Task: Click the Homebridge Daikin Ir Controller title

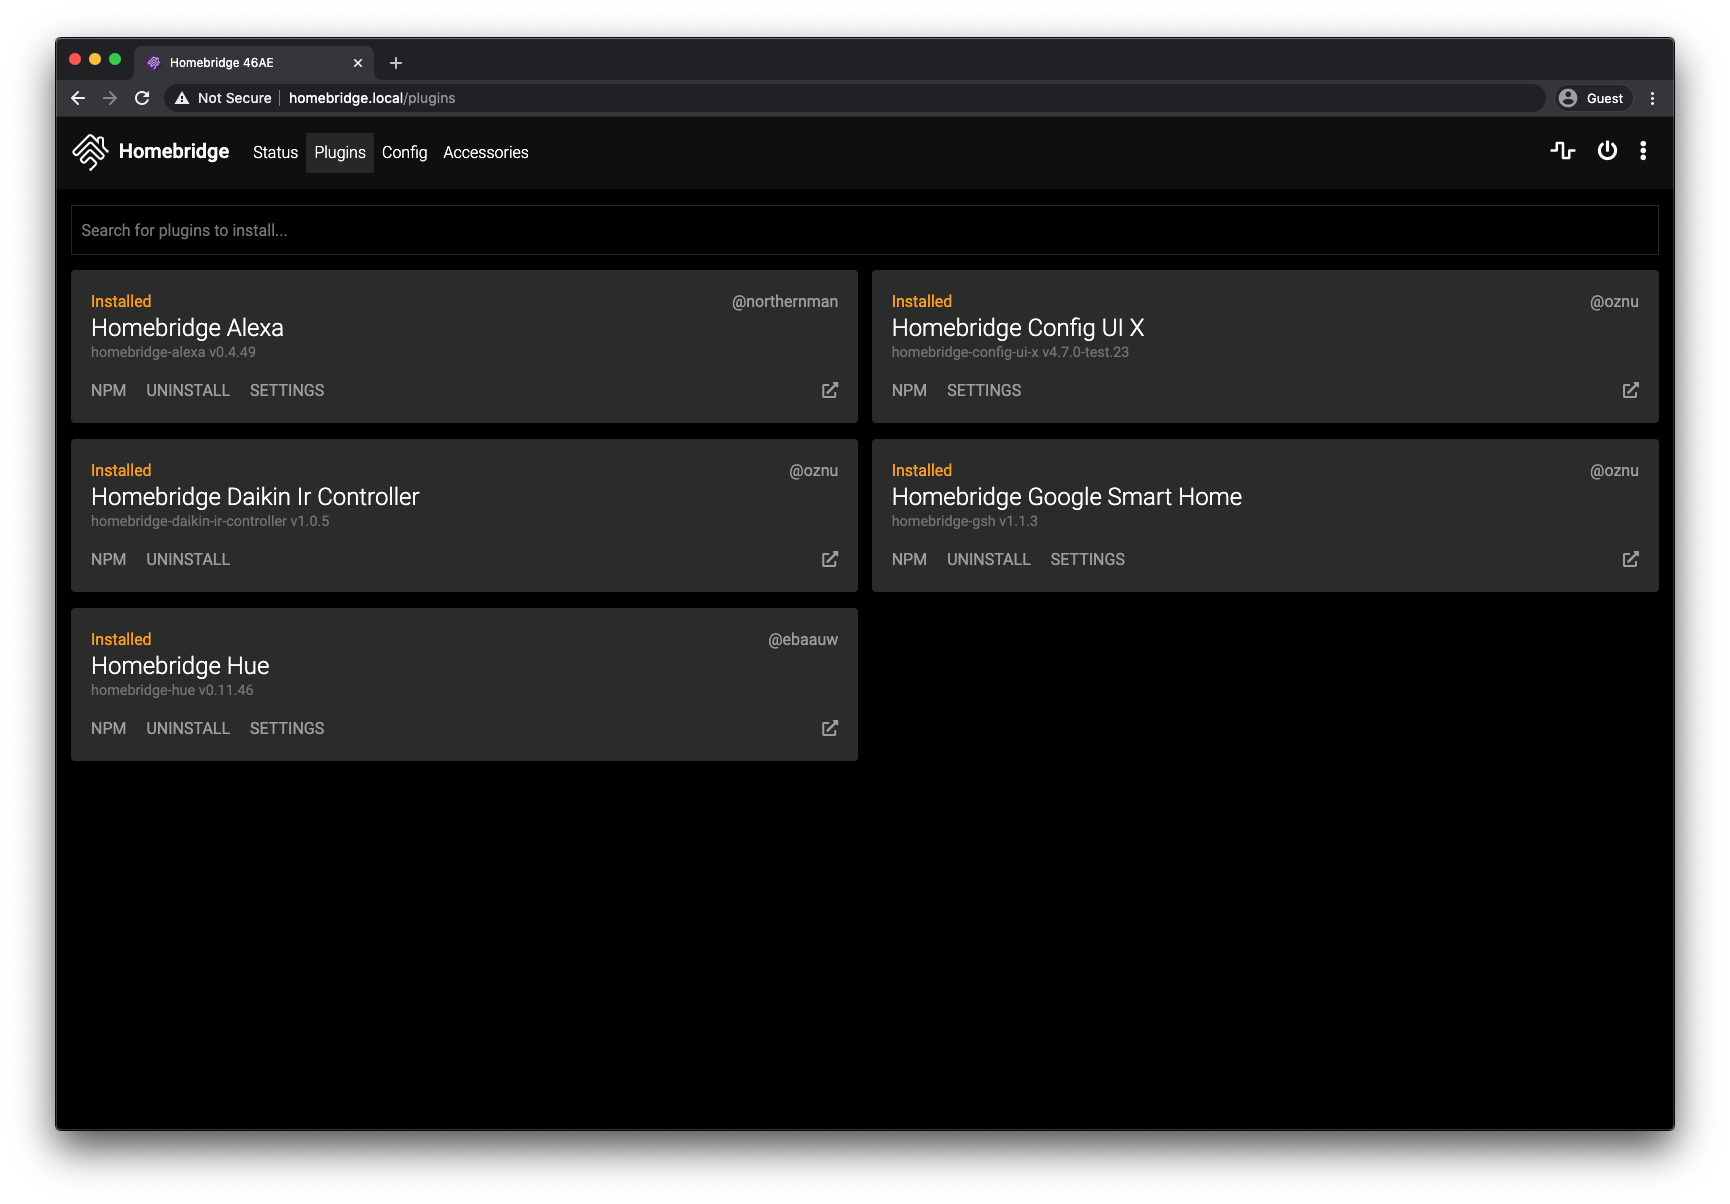Action: [x=255, y=497]
